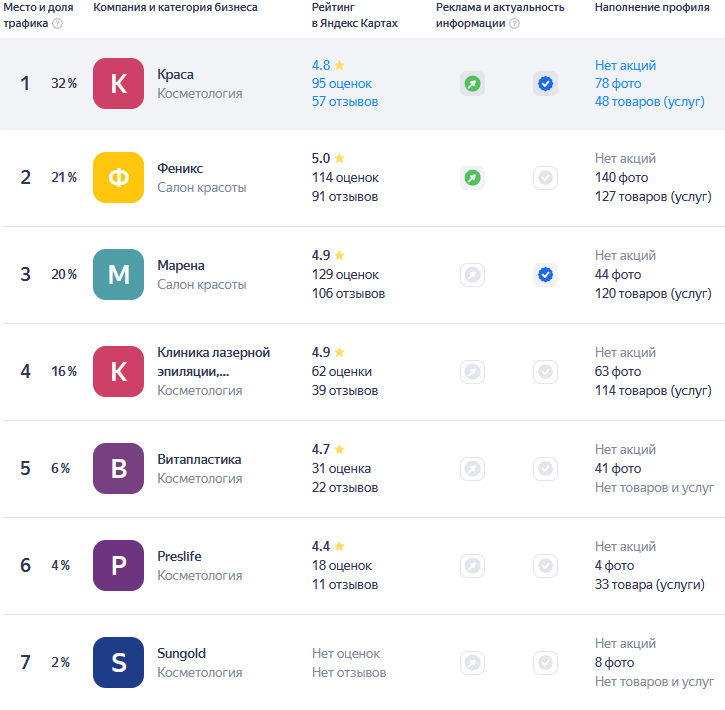Click the '78 фото' link for Краса
The width and height of the screenshot is (725, 710).
click(x=618, y=84)
